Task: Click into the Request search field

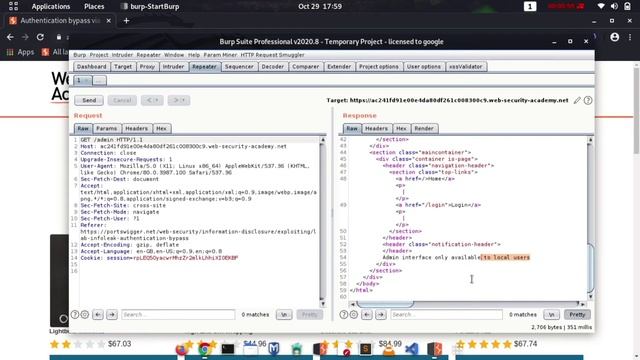Action: coord(178,315)
